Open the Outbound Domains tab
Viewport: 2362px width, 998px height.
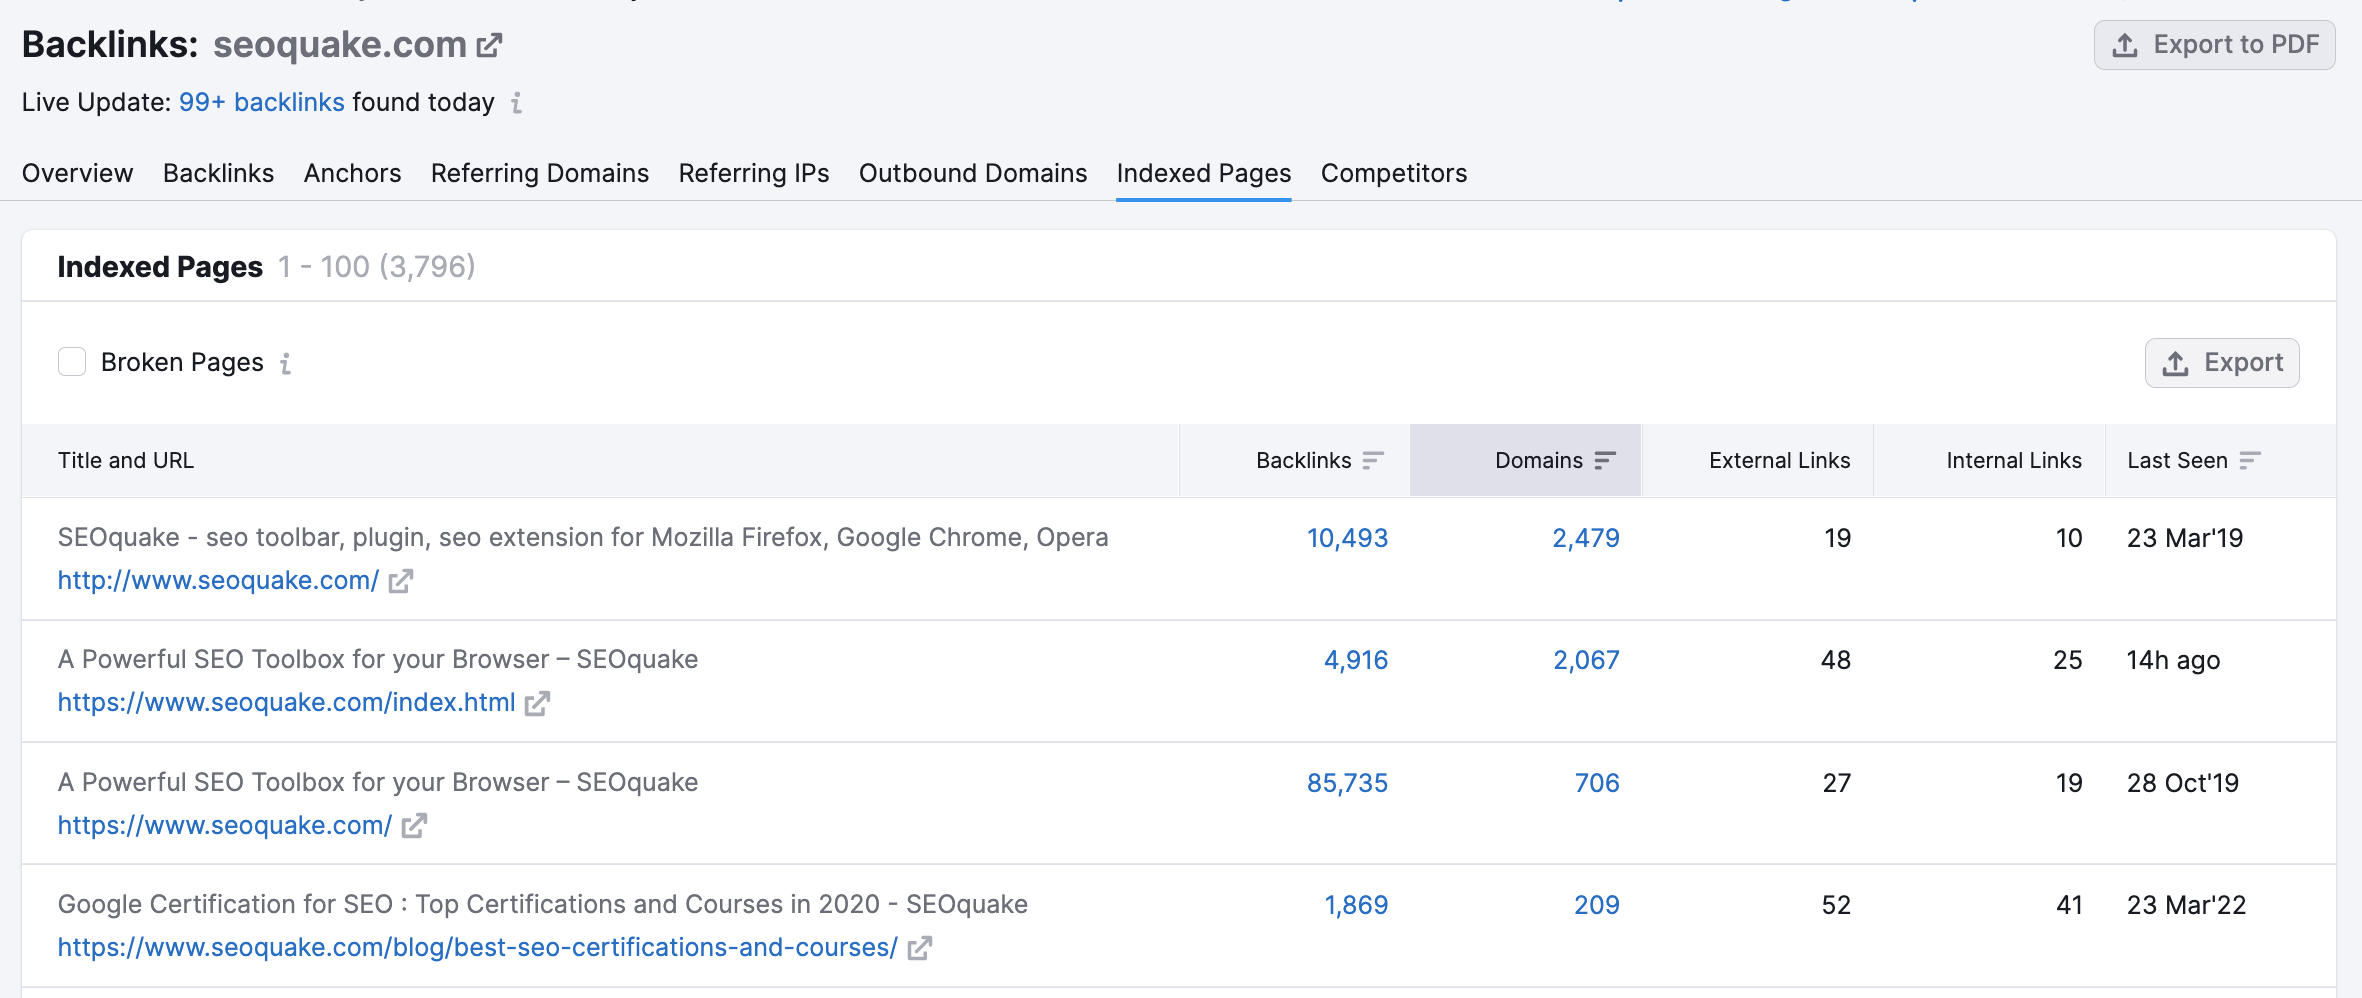coord(972,173)
